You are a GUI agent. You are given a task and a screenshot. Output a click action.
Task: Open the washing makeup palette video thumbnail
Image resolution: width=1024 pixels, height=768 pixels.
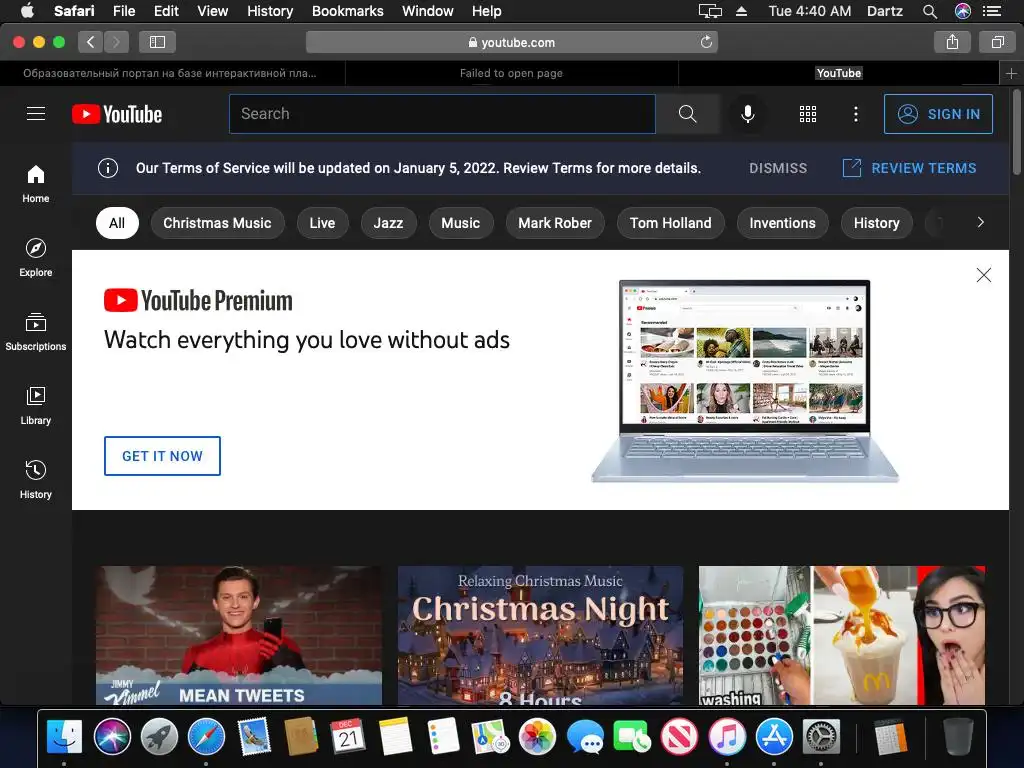842,635
